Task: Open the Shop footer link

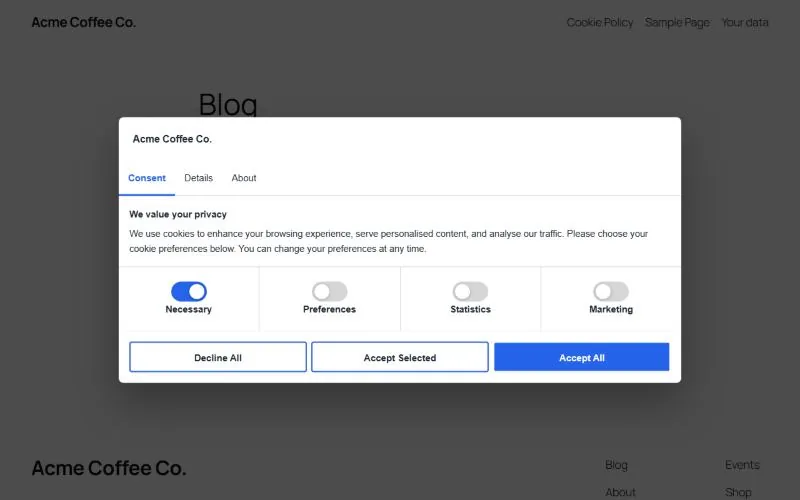Action: 738,492
